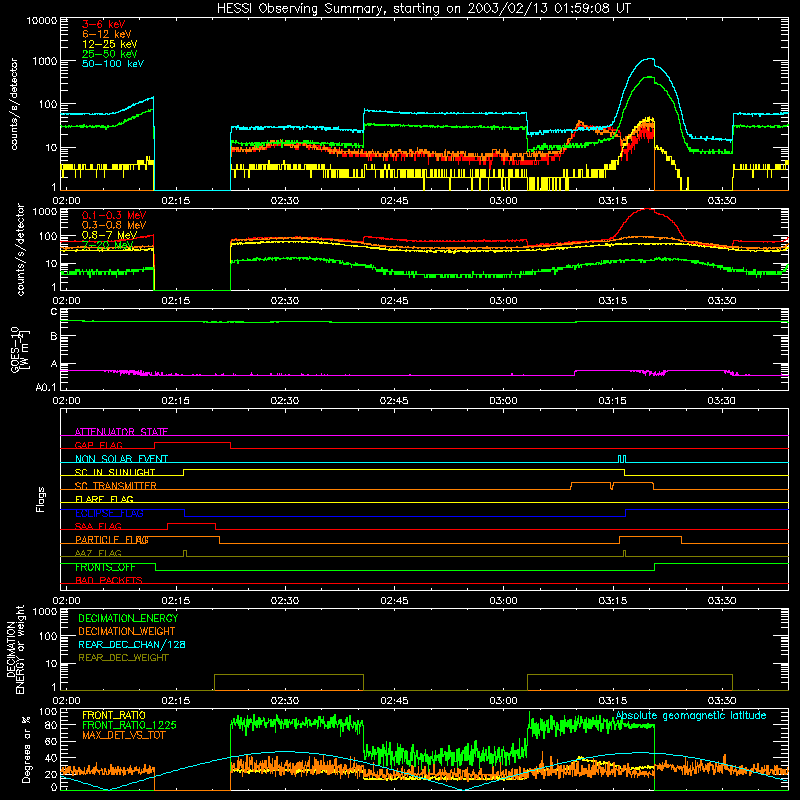Click the first REAR_DEC_WEIGHT step block
Viewport: 800px width, 800px height.
tap(289, 682)
